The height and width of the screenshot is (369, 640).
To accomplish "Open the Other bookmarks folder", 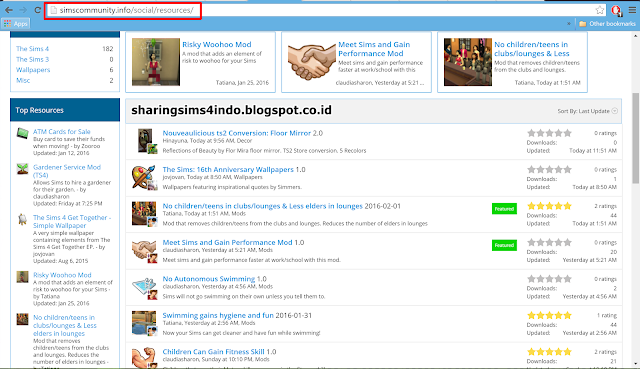I will (x=607, y=24).
